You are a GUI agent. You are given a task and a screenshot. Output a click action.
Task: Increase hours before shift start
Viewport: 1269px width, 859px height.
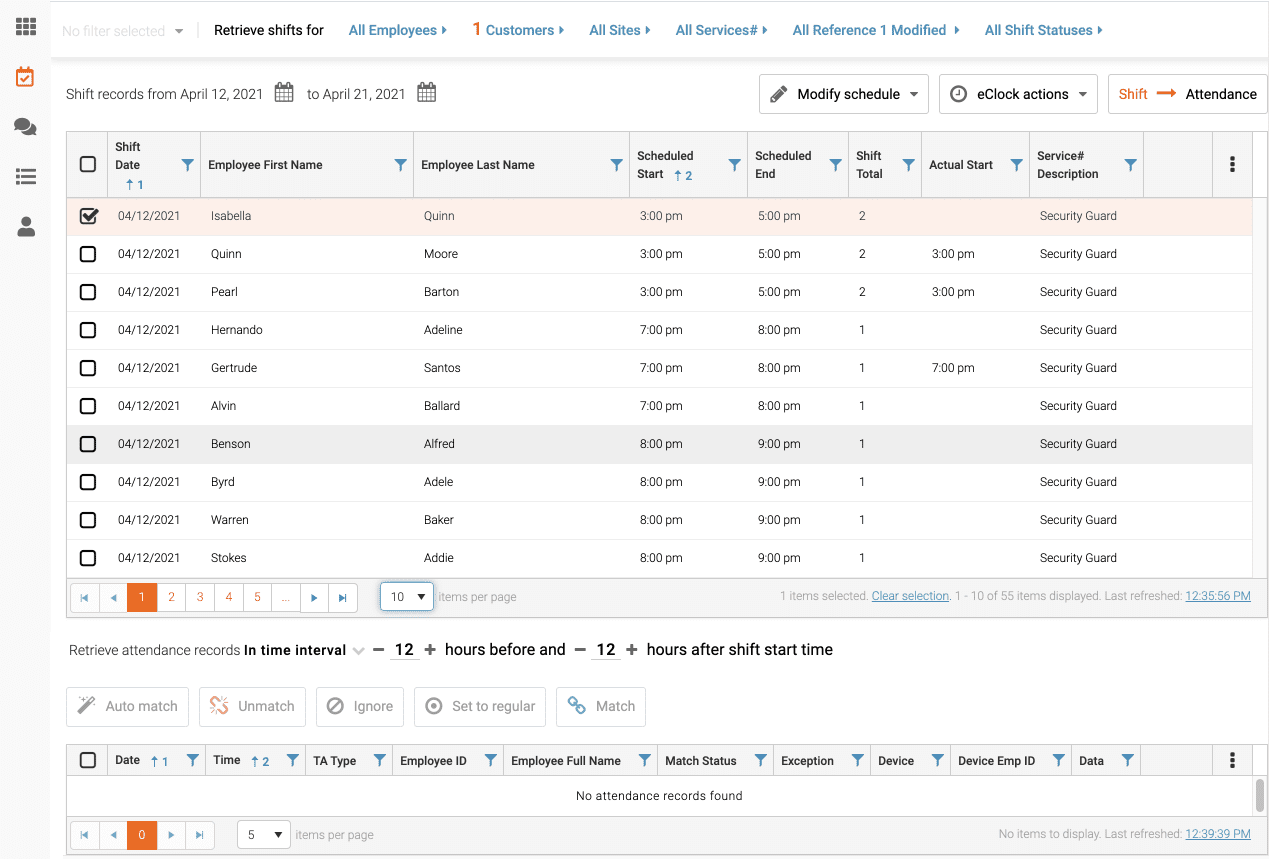point(430,650)
